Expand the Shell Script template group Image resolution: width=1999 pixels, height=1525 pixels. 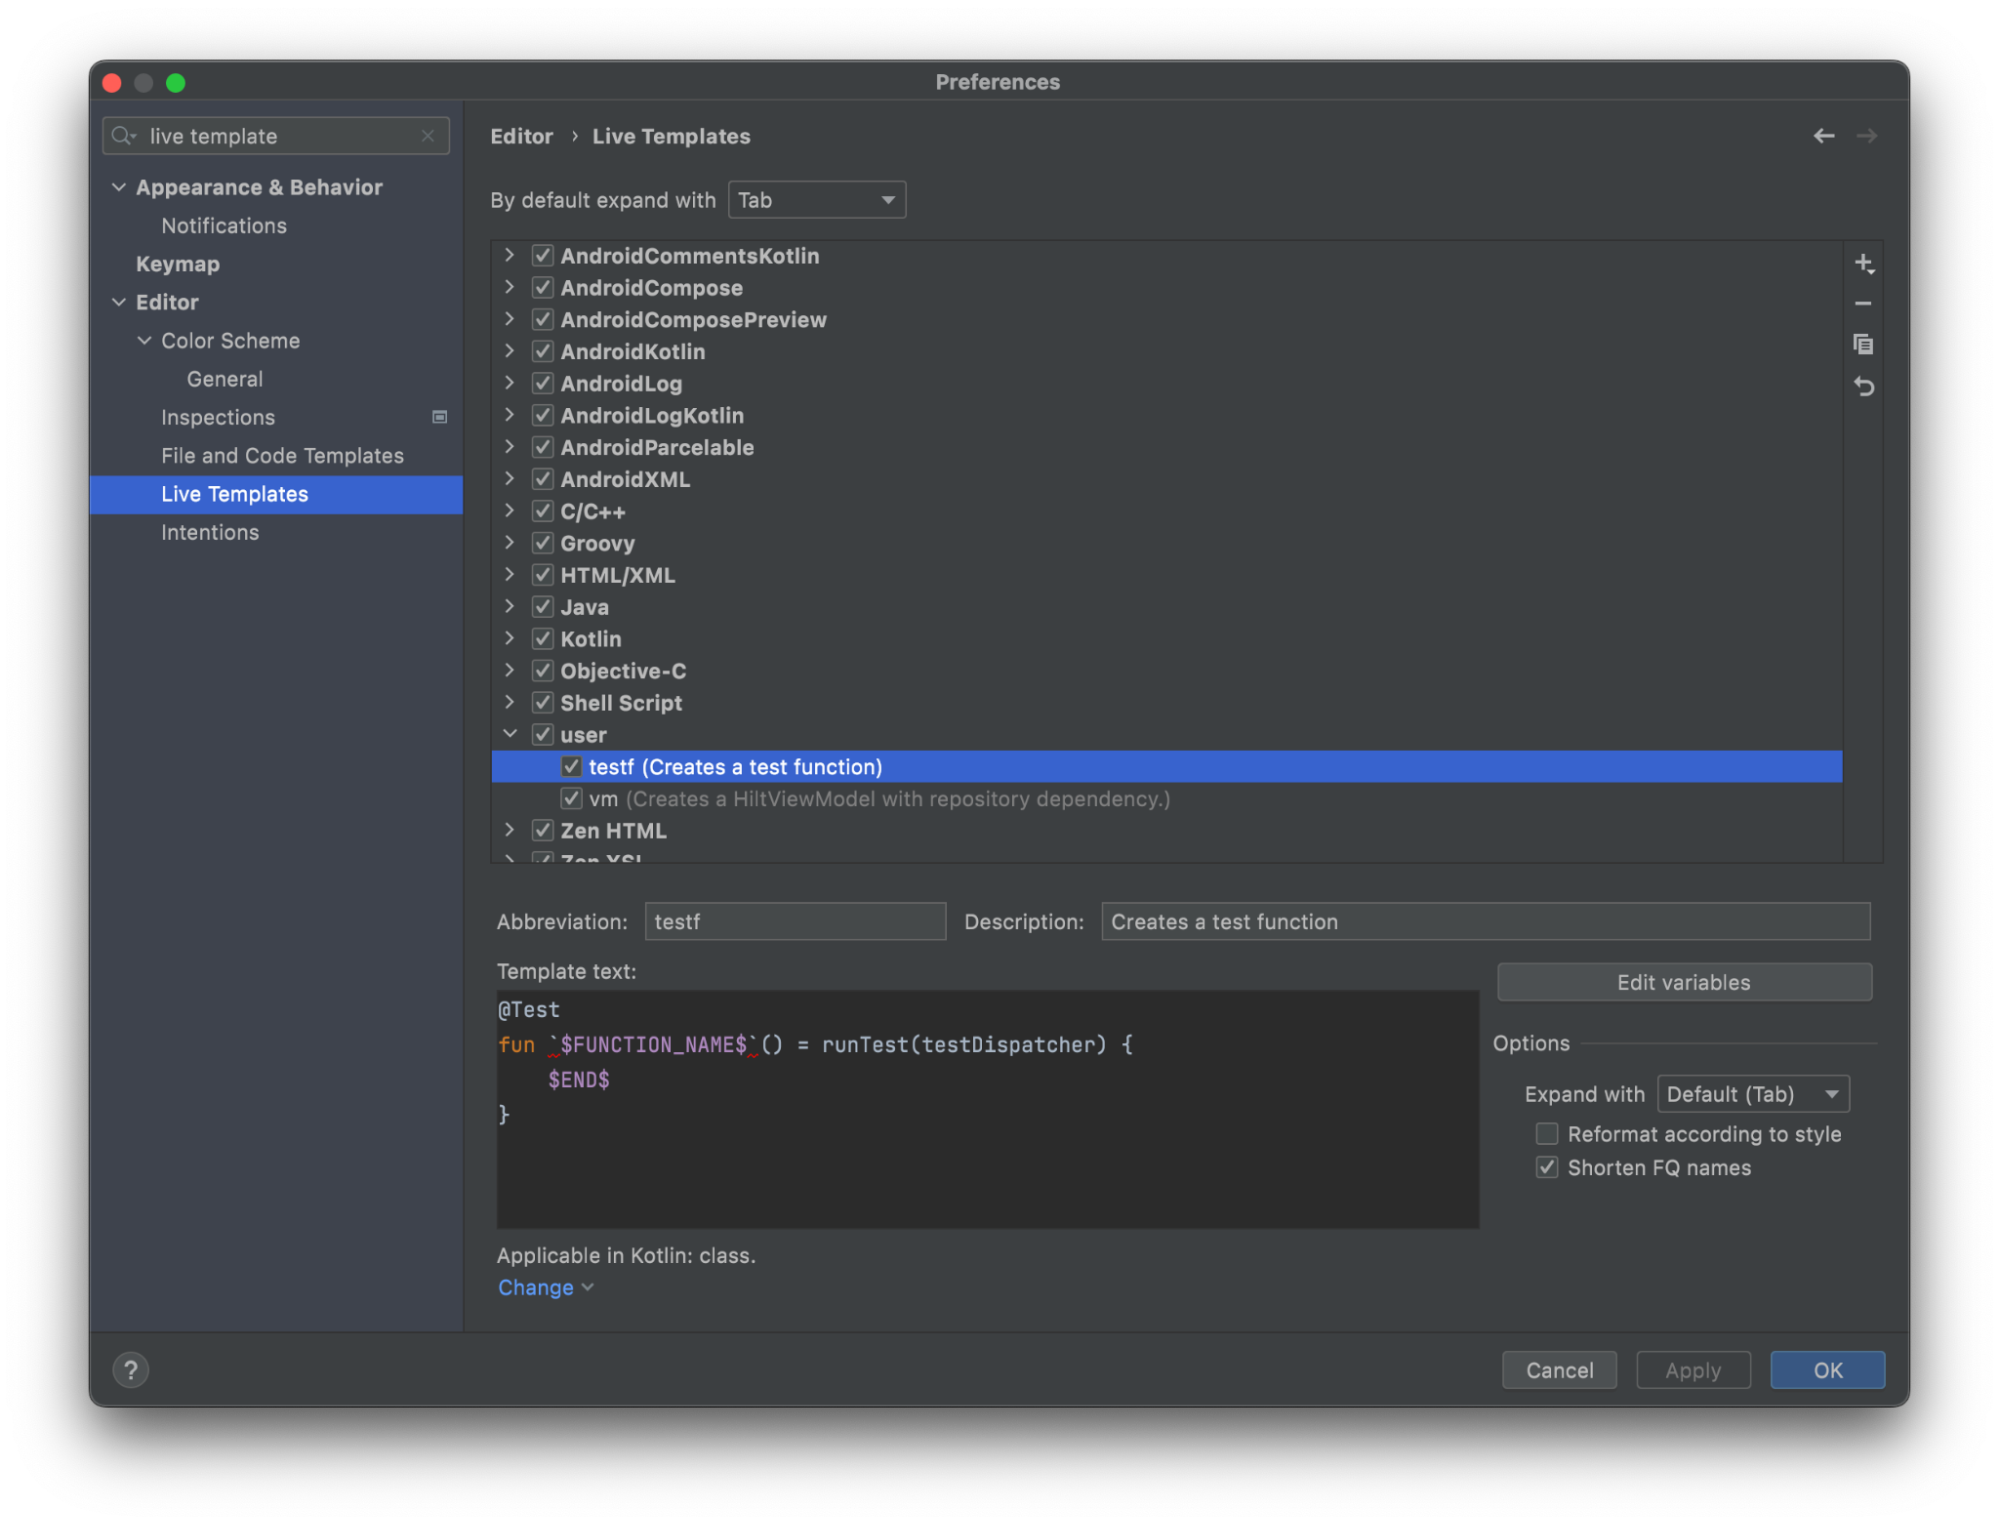[x=509, y=702]
